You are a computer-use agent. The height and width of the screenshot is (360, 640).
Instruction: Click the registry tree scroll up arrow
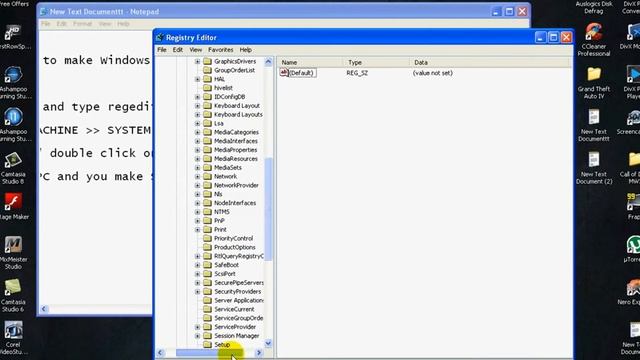(268, 62)
